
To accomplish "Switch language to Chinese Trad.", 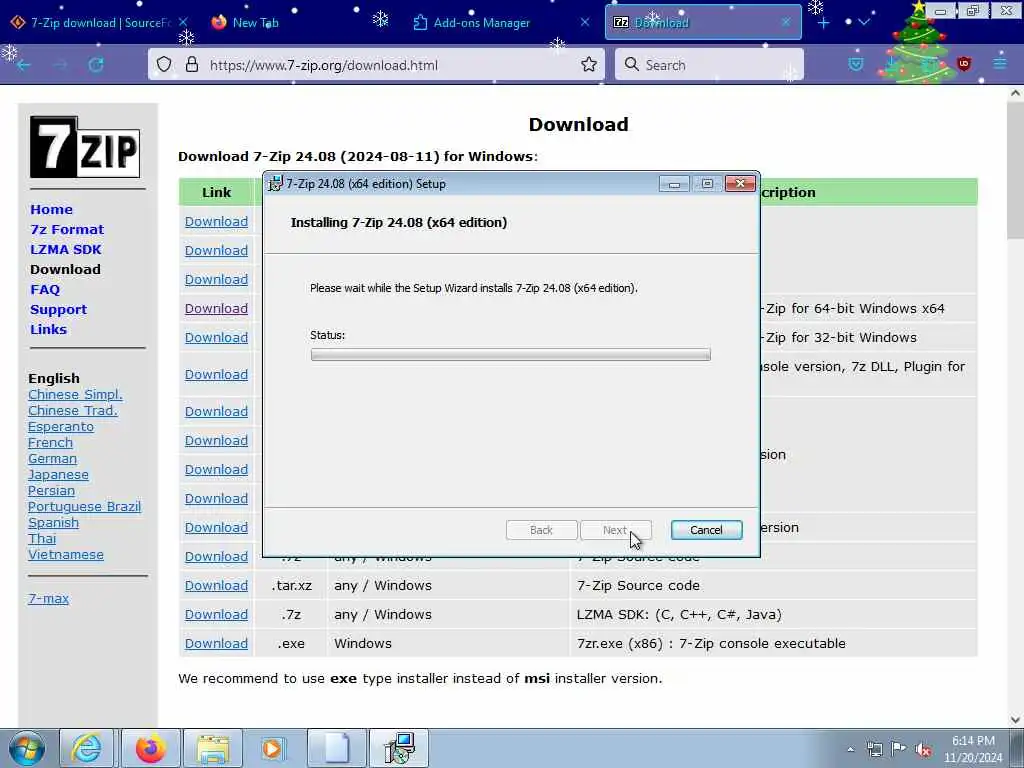I will (x=72, y=411).
